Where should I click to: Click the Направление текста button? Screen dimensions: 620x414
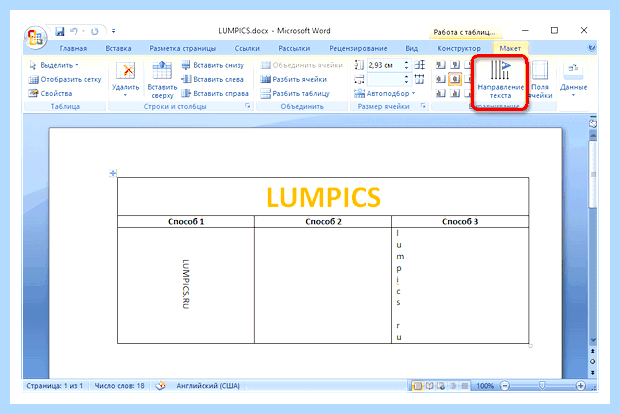(x=500, y=79)
